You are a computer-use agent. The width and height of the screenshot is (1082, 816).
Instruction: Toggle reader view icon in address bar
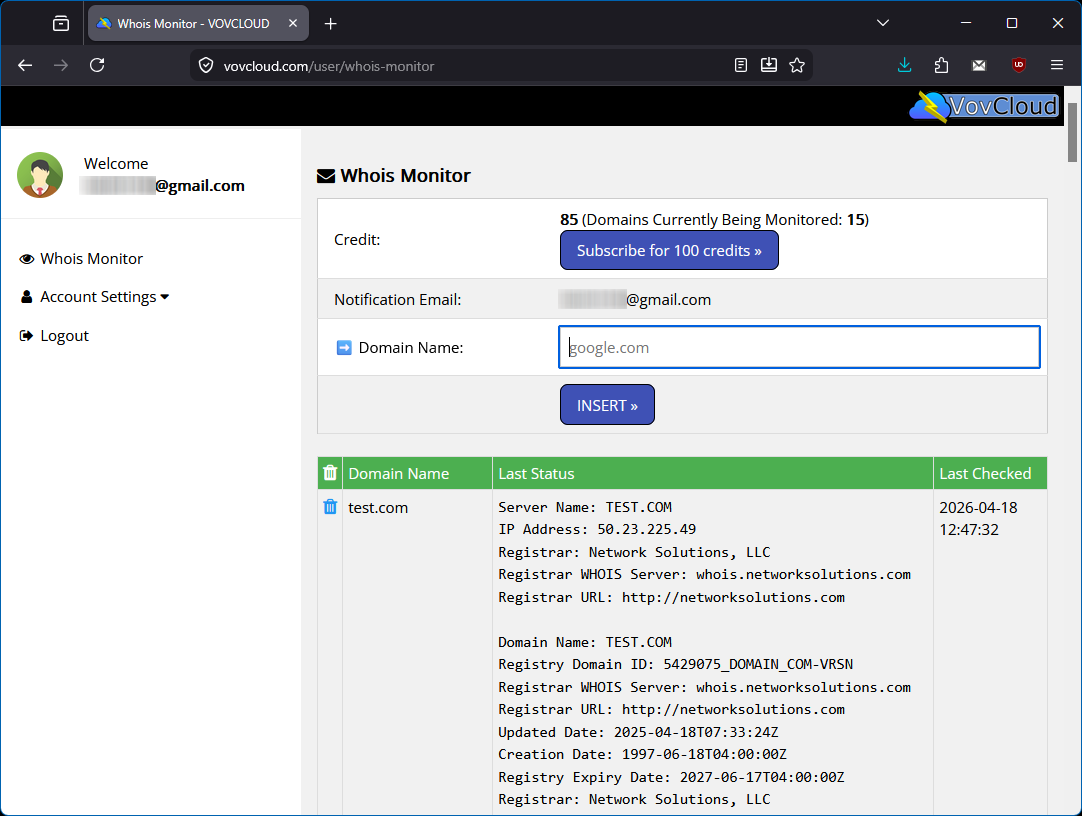coord(741,65)
